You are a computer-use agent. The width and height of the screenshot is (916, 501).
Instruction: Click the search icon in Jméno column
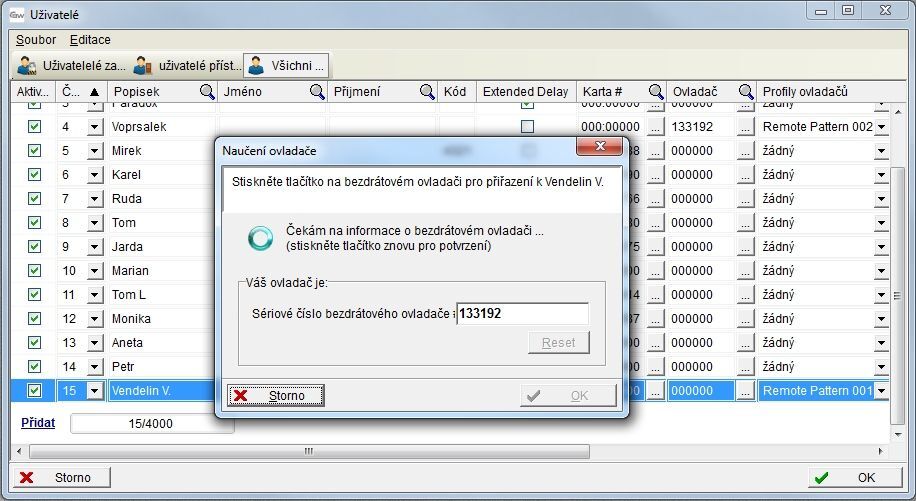pyautogui.click(x=317, y=92)
